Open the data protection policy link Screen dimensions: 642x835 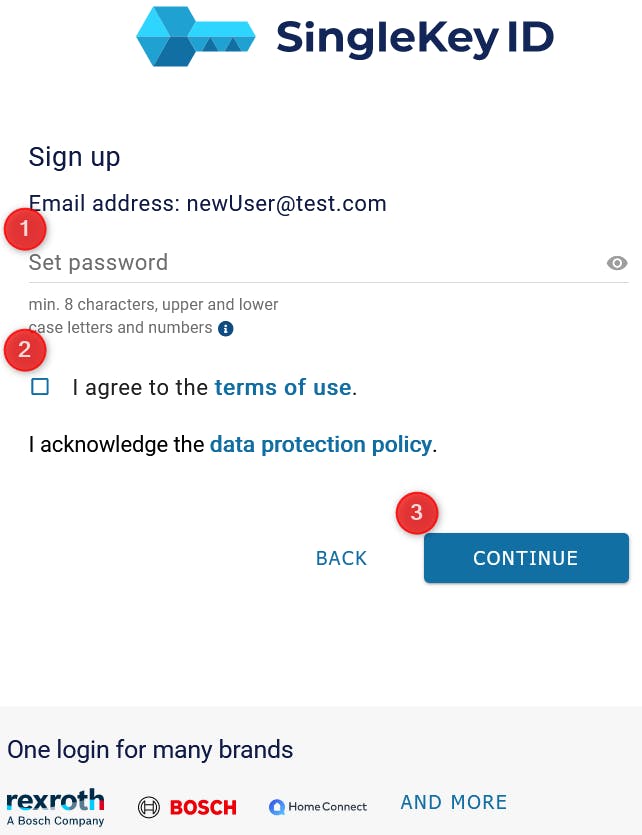coord(321,444)
